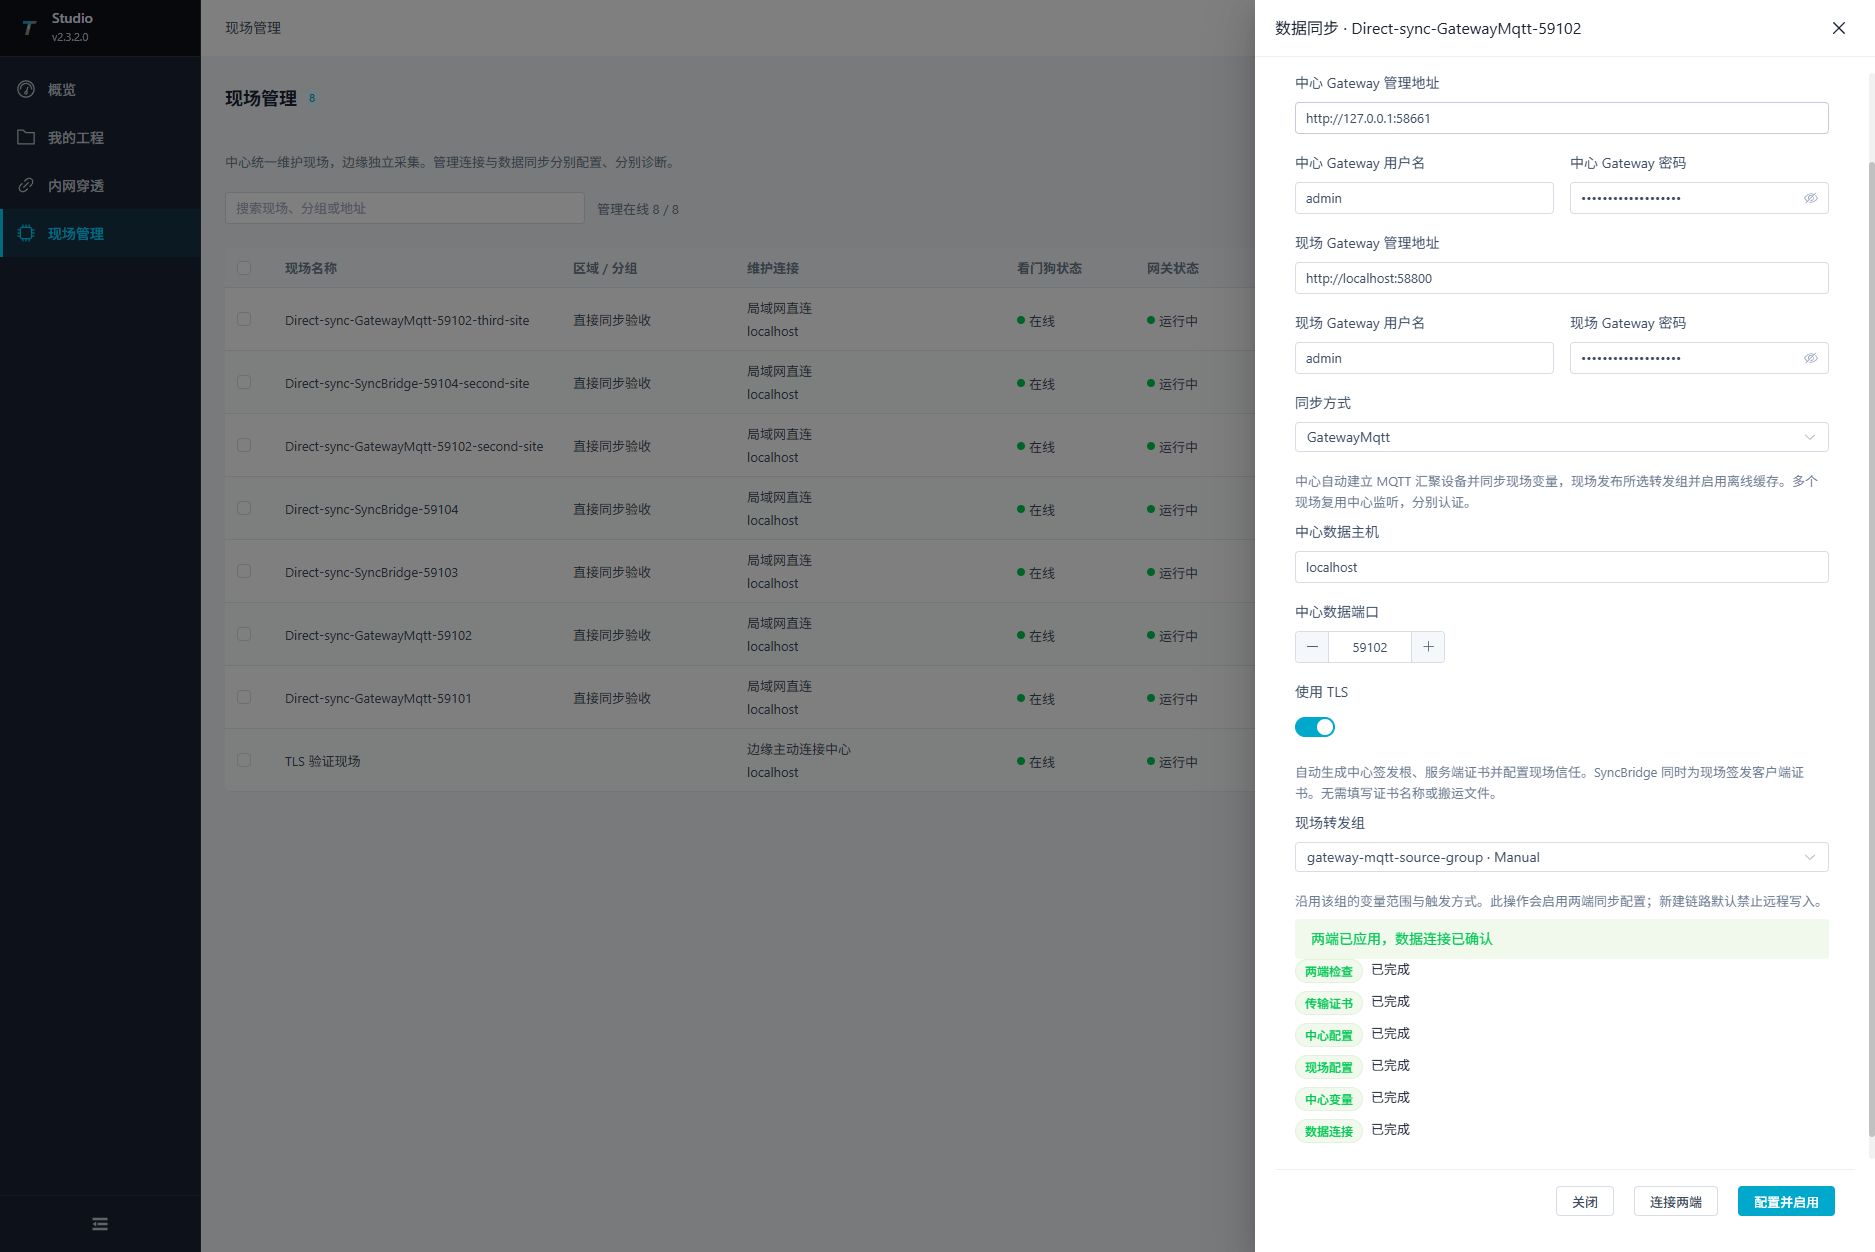1875x1252 pixels.
Task: Click the drawer's vertical scrollbar
Action: (x=1871, y=647)
